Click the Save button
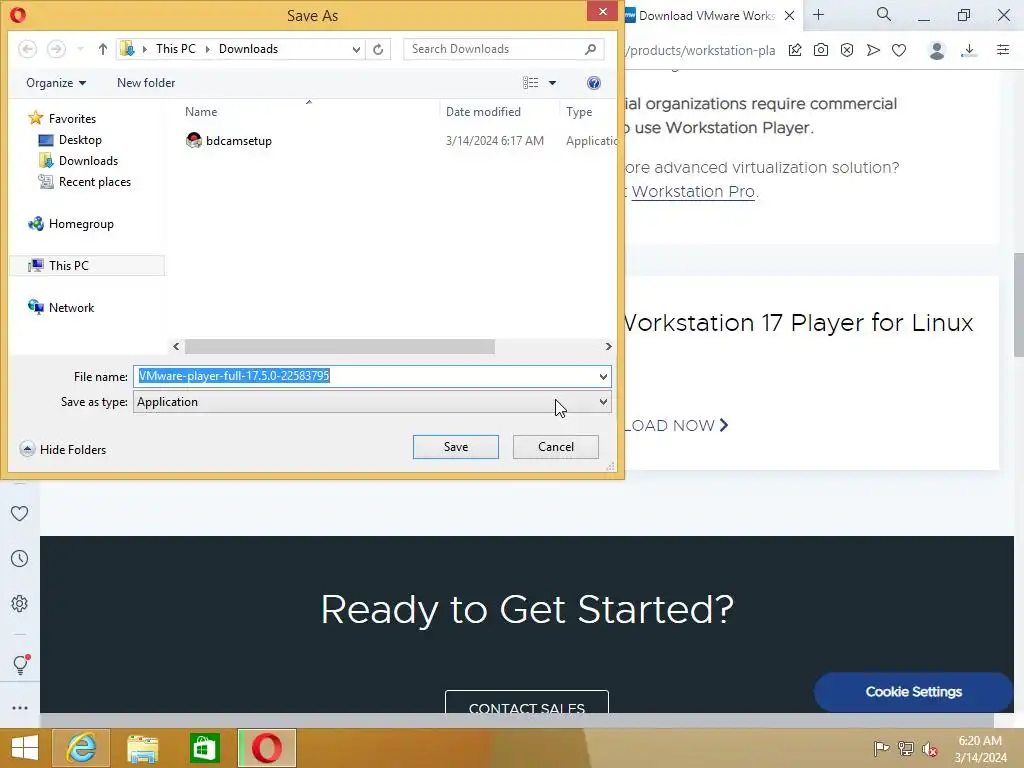Viewport: 1024px width, 768px height. pyautogui.click(x=456, y=447)
